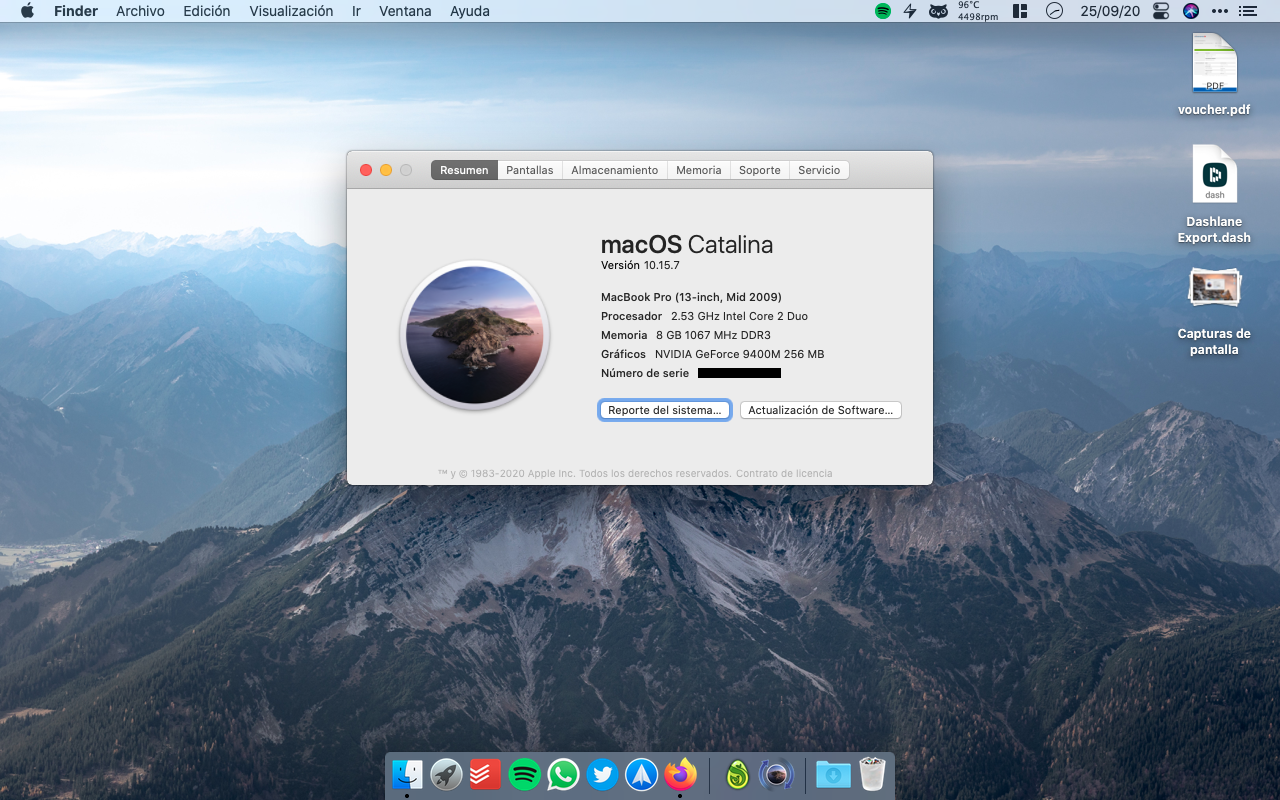Click the 2.53 GHz Intel Core 2 Duo text
1280x800 pixels.
(739, 316)
